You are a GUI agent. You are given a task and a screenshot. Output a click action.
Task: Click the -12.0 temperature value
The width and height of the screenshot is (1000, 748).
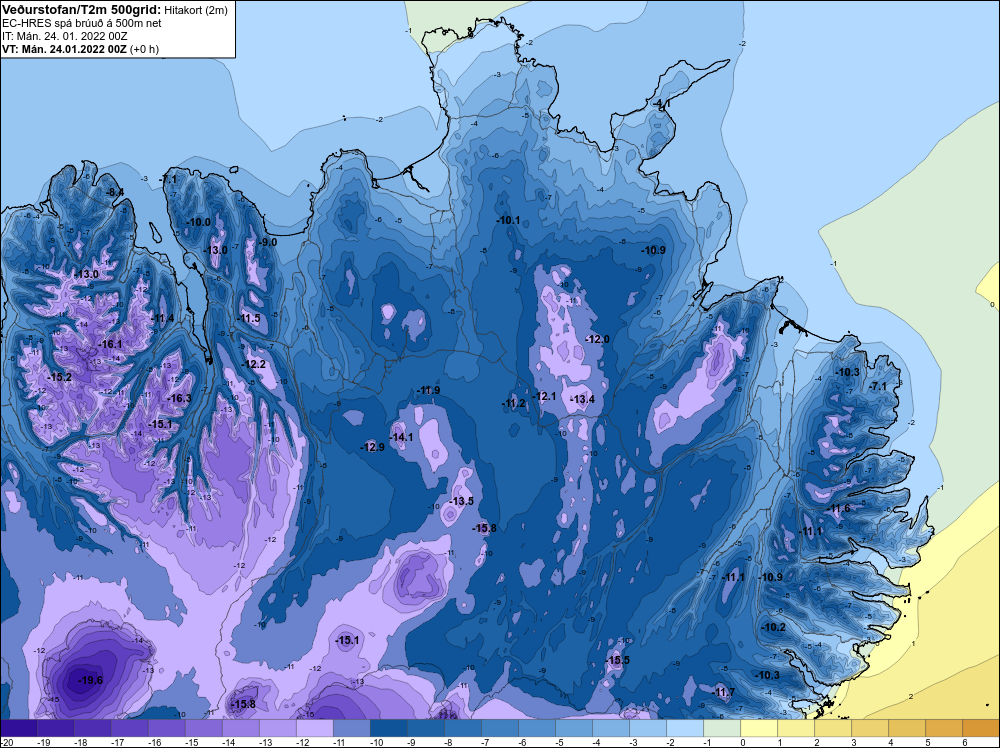click(597, 339)
